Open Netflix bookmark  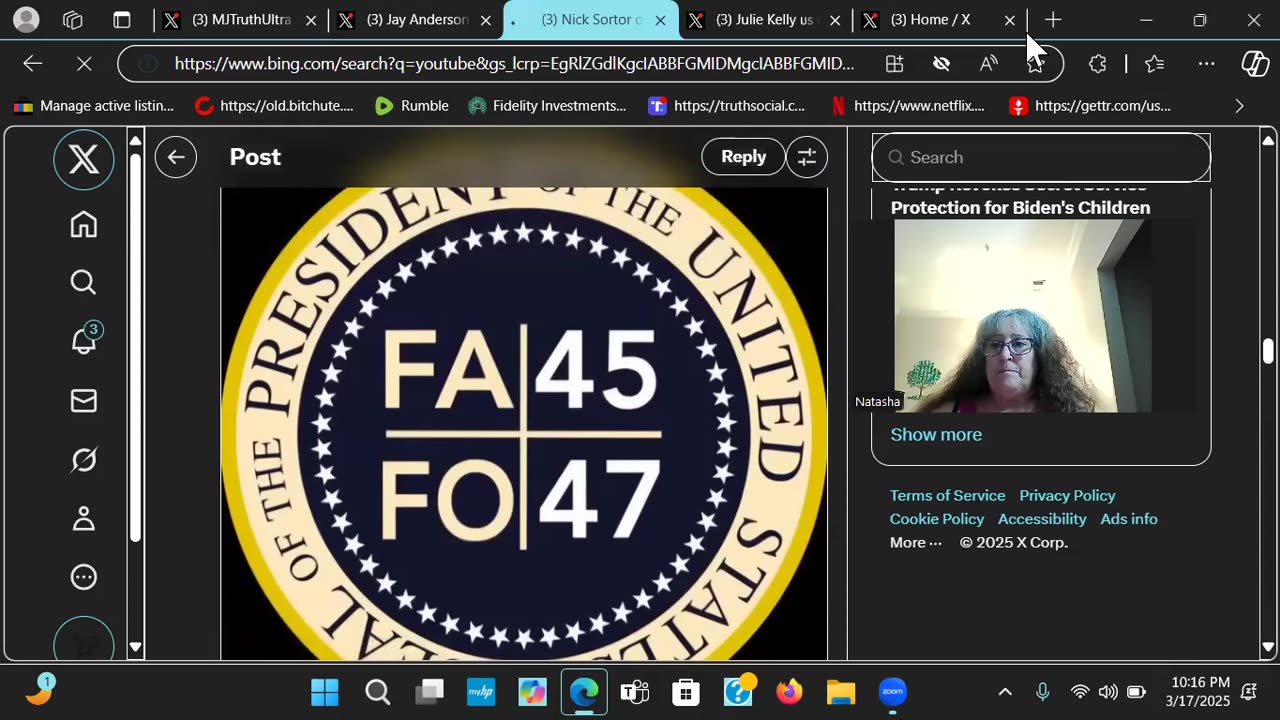[908, 106]
